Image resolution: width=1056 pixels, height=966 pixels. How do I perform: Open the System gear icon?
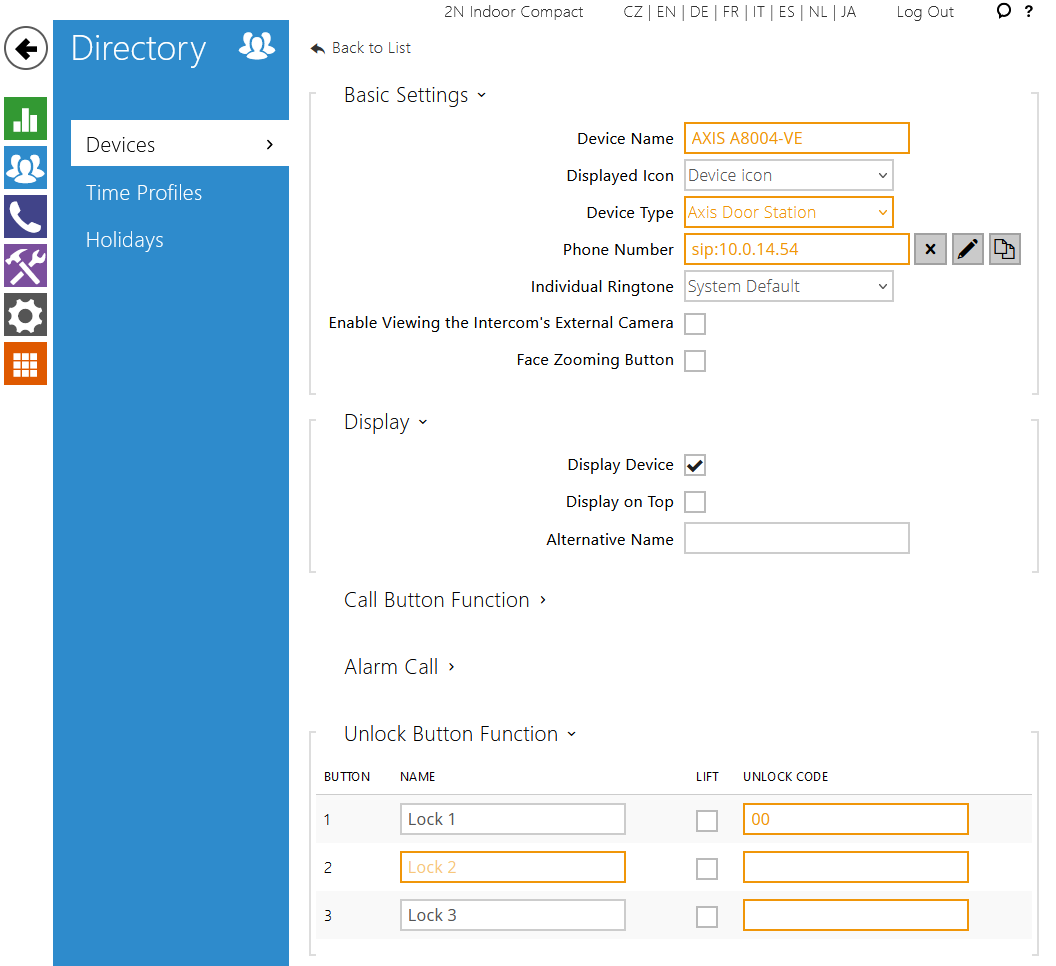[26, 315]
